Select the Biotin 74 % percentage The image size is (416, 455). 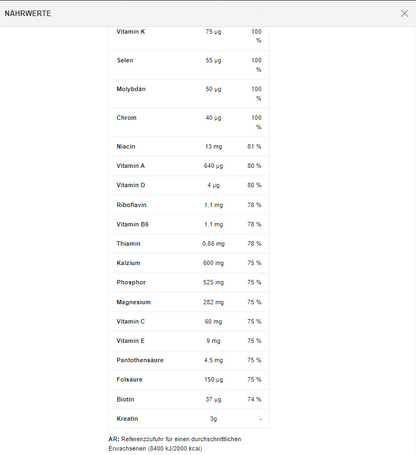254,399
